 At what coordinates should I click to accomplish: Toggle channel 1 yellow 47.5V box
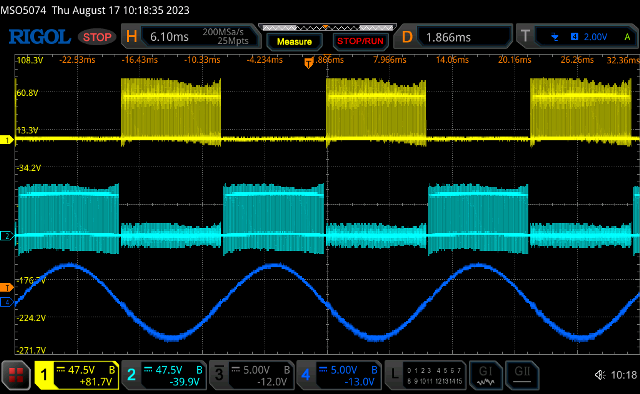coord(77,375)
